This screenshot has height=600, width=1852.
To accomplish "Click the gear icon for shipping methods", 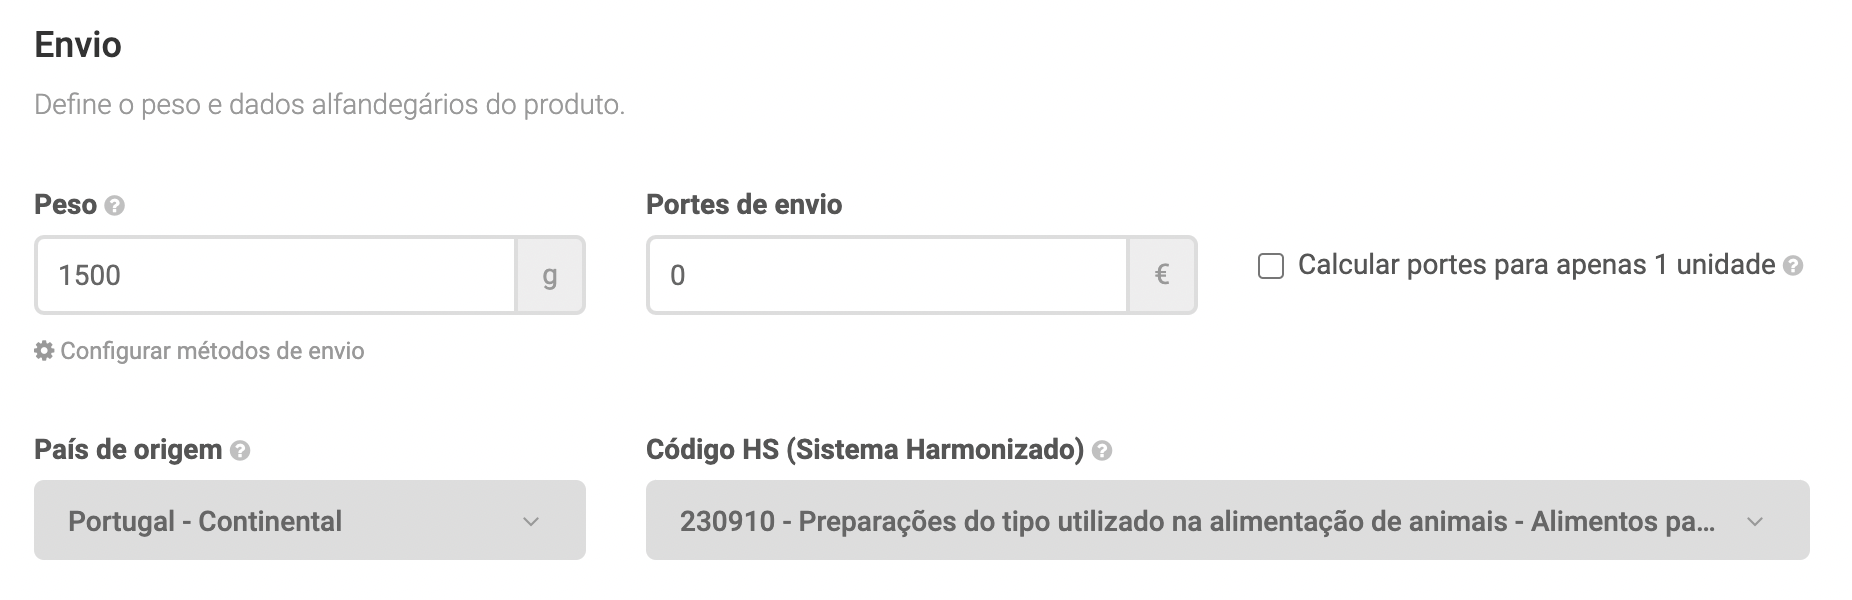I will point(44,351).
